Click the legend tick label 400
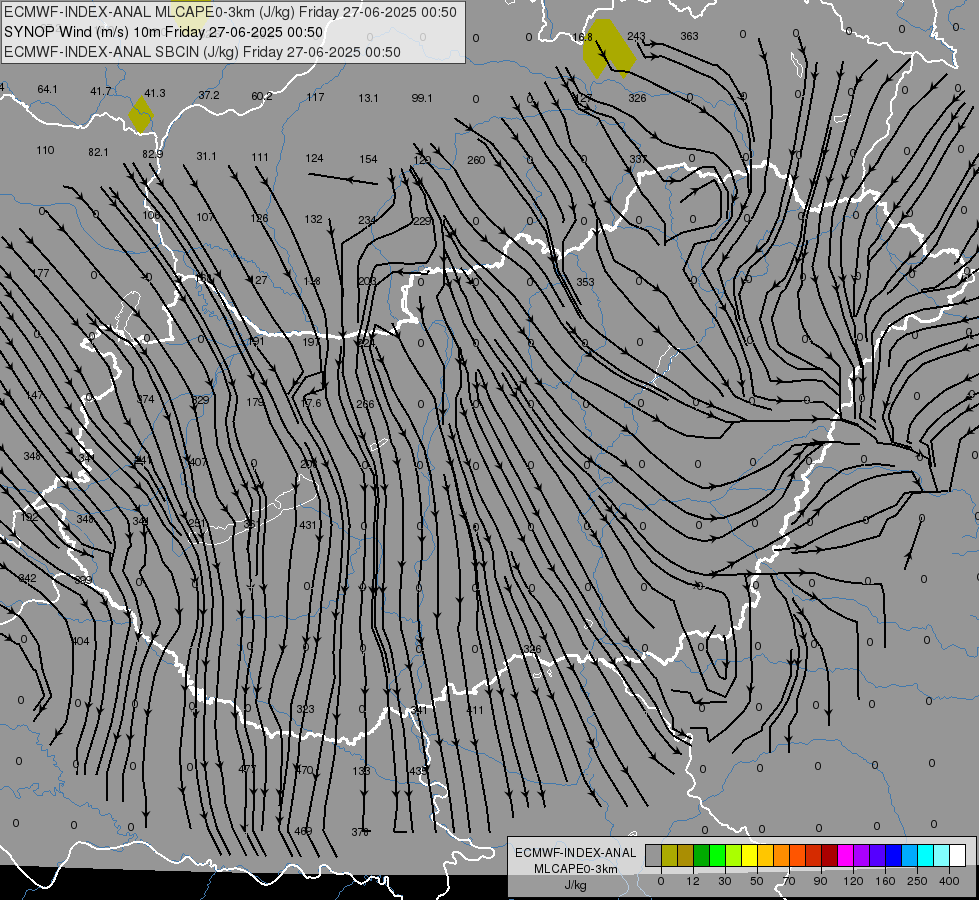 click(x=949, y=881)
